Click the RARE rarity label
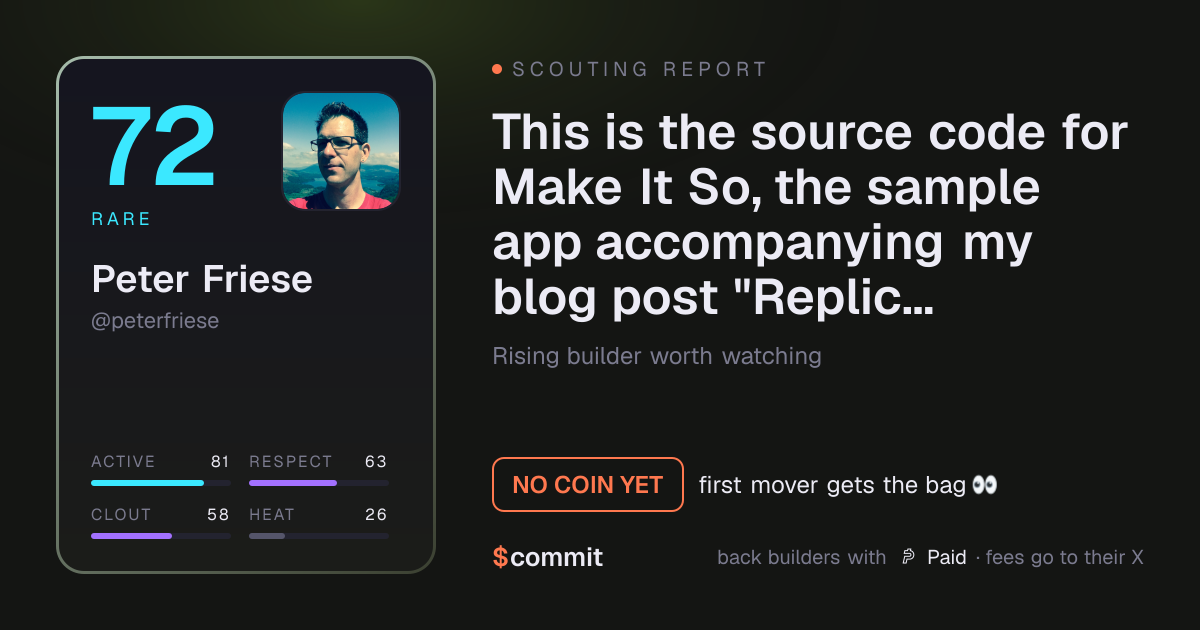 tap(121, 219)
